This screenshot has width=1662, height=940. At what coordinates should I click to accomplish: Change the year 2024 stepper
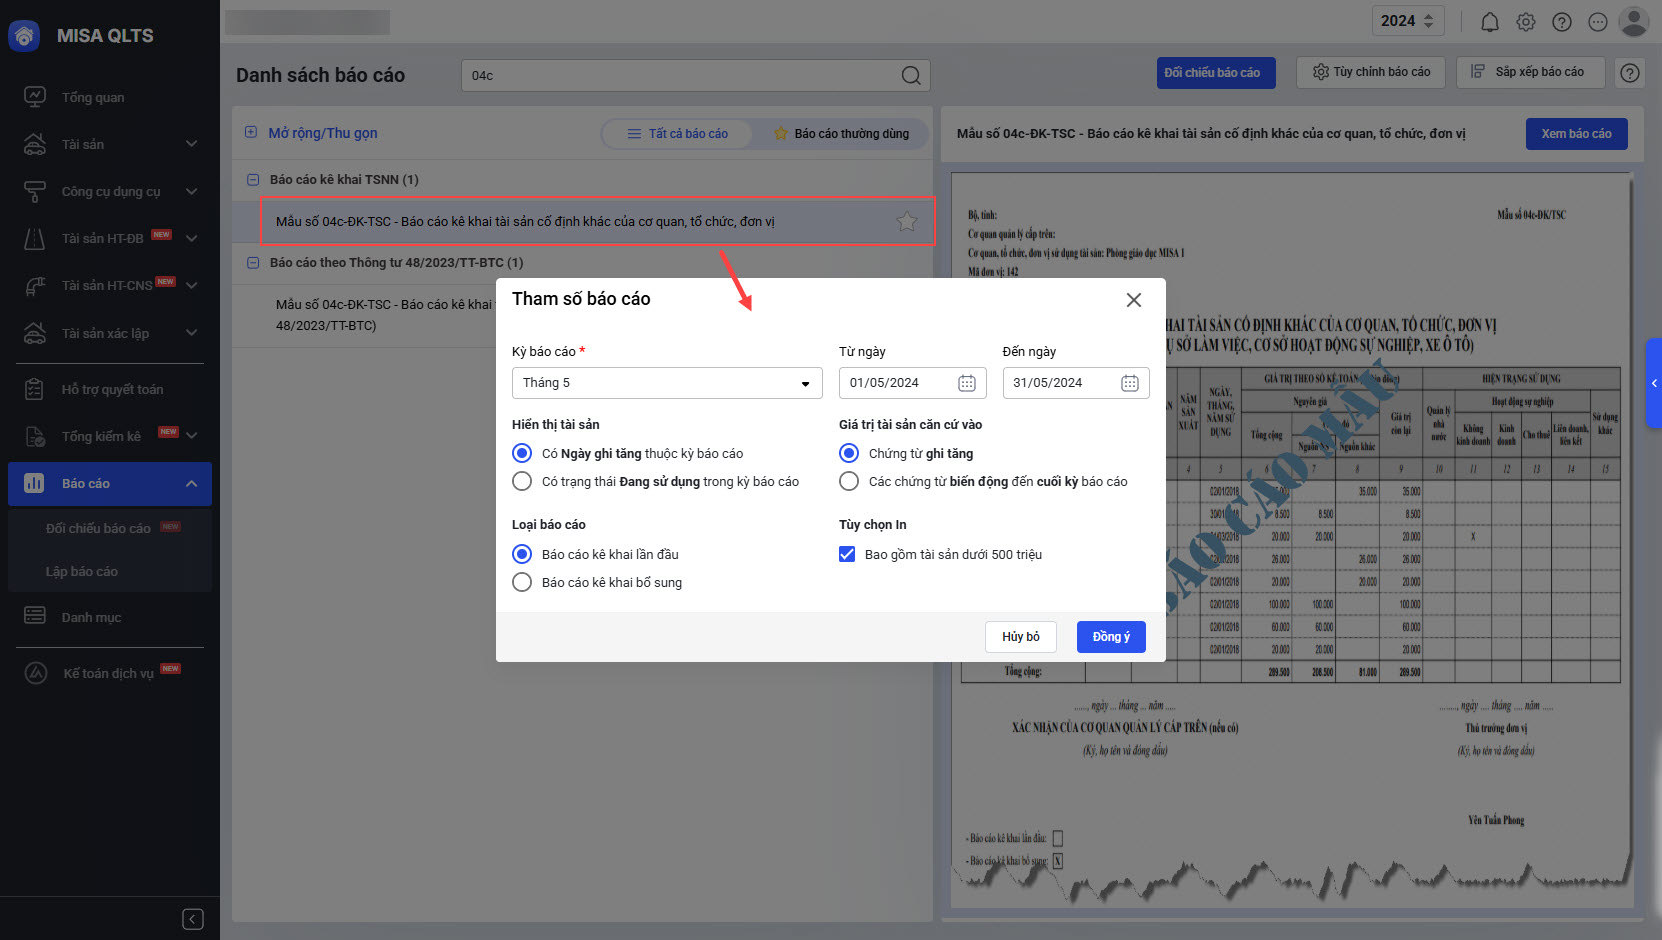point(1428,21)
